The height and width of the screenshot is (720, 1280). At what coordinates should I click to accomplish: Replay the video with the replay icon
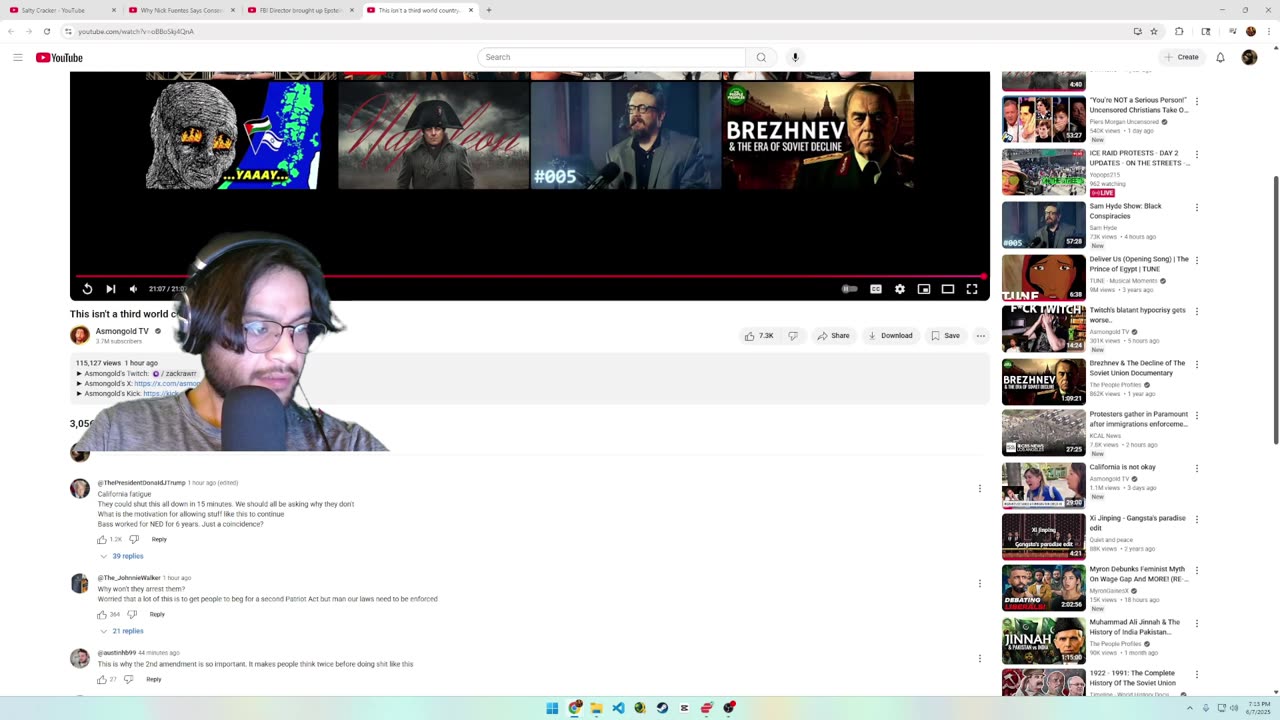coord(87,289)
